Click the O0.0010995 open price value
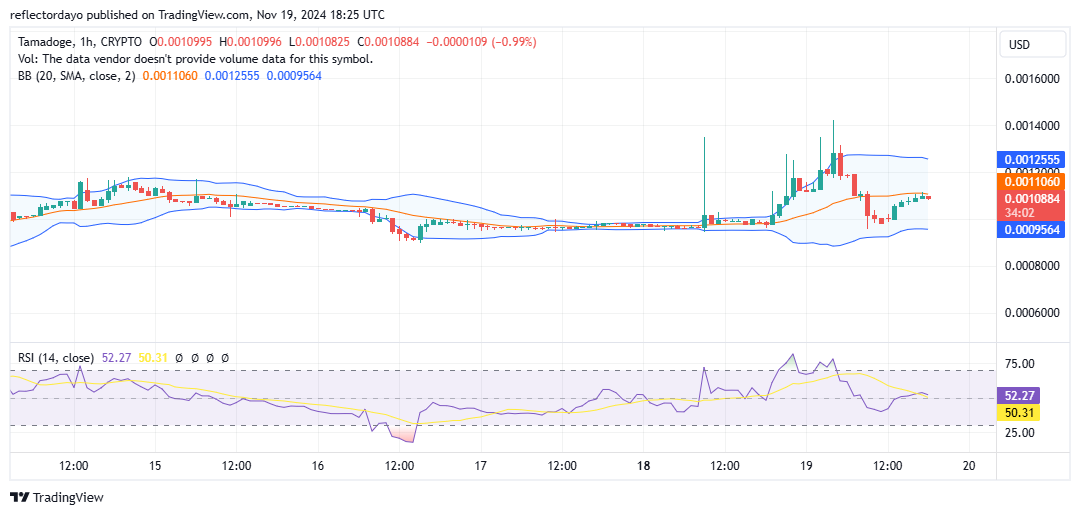The height and width of the screenshot is (515, 1080). click(181, 42)
